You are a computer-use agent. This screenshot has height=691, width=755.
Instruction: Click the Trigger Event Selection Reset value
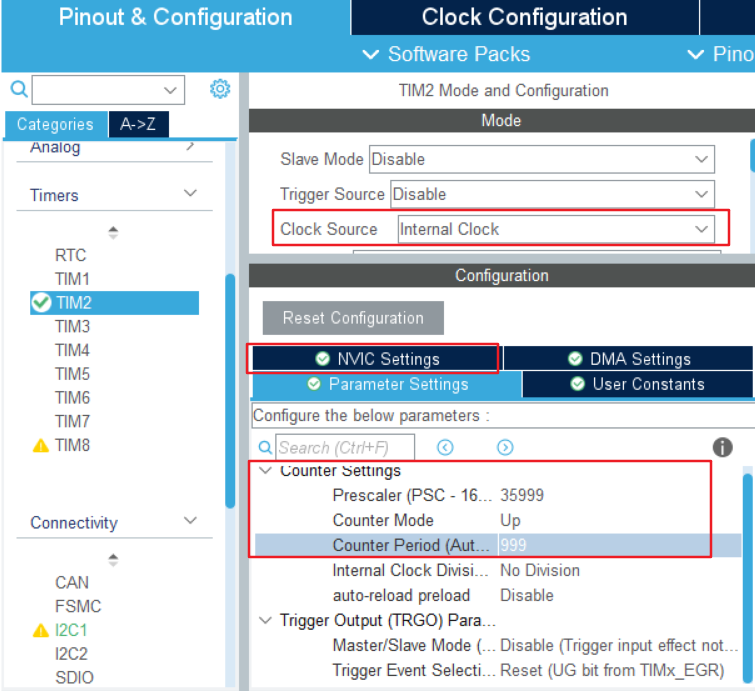(612, 671)
